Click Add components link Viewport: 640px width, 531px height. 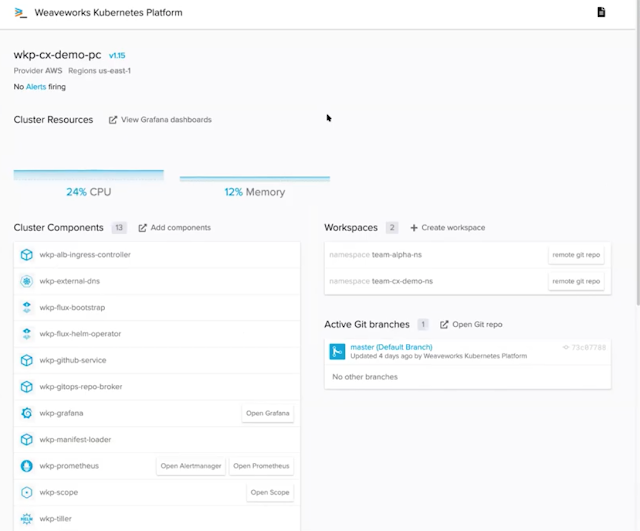pyautogui.click(x=180, y=227)
